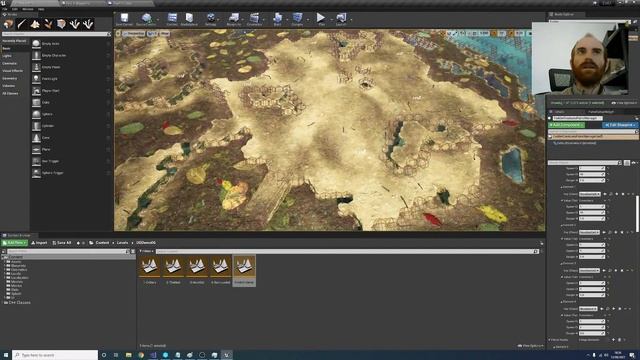Select the Sphere shape icon
640x360 pixels.
(36, 114)
